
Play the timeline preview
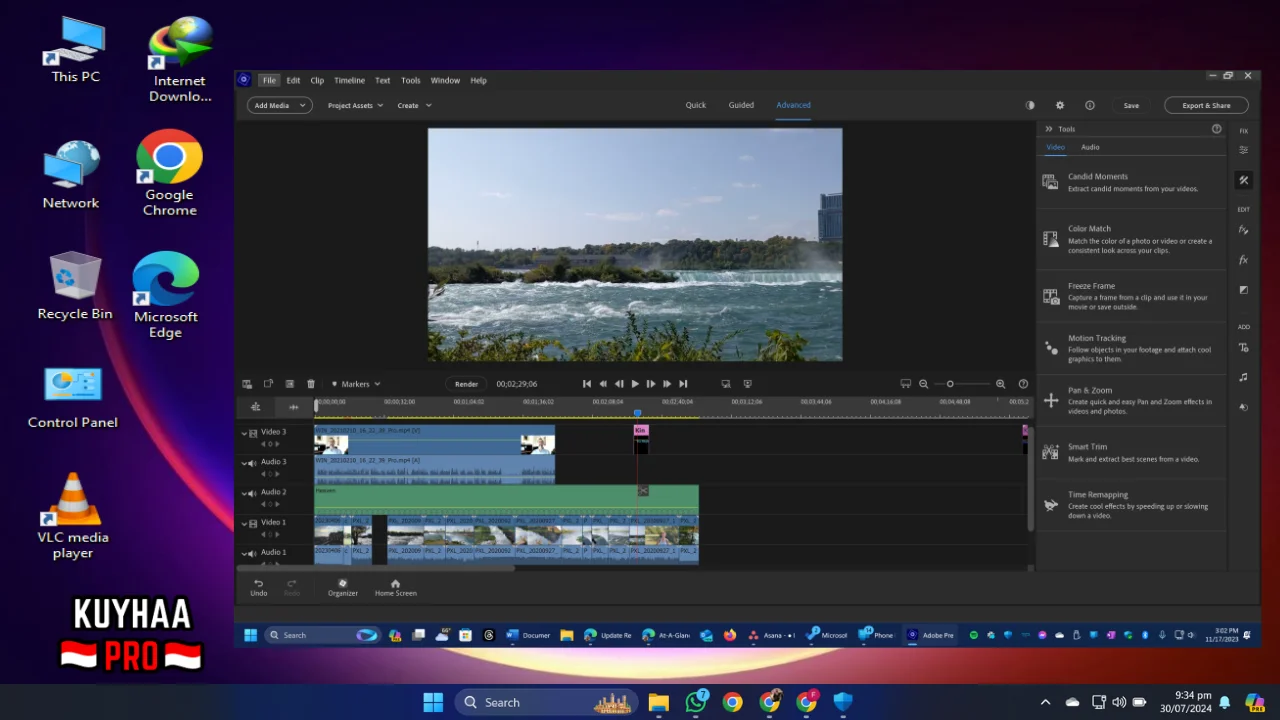click(635, 384)
